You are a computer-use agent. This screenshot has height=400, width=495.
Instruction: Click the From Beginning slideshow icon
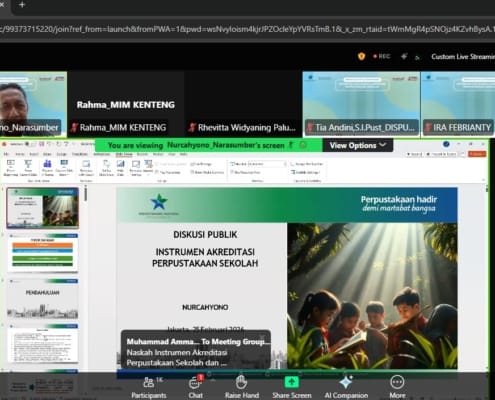(11, 168)
